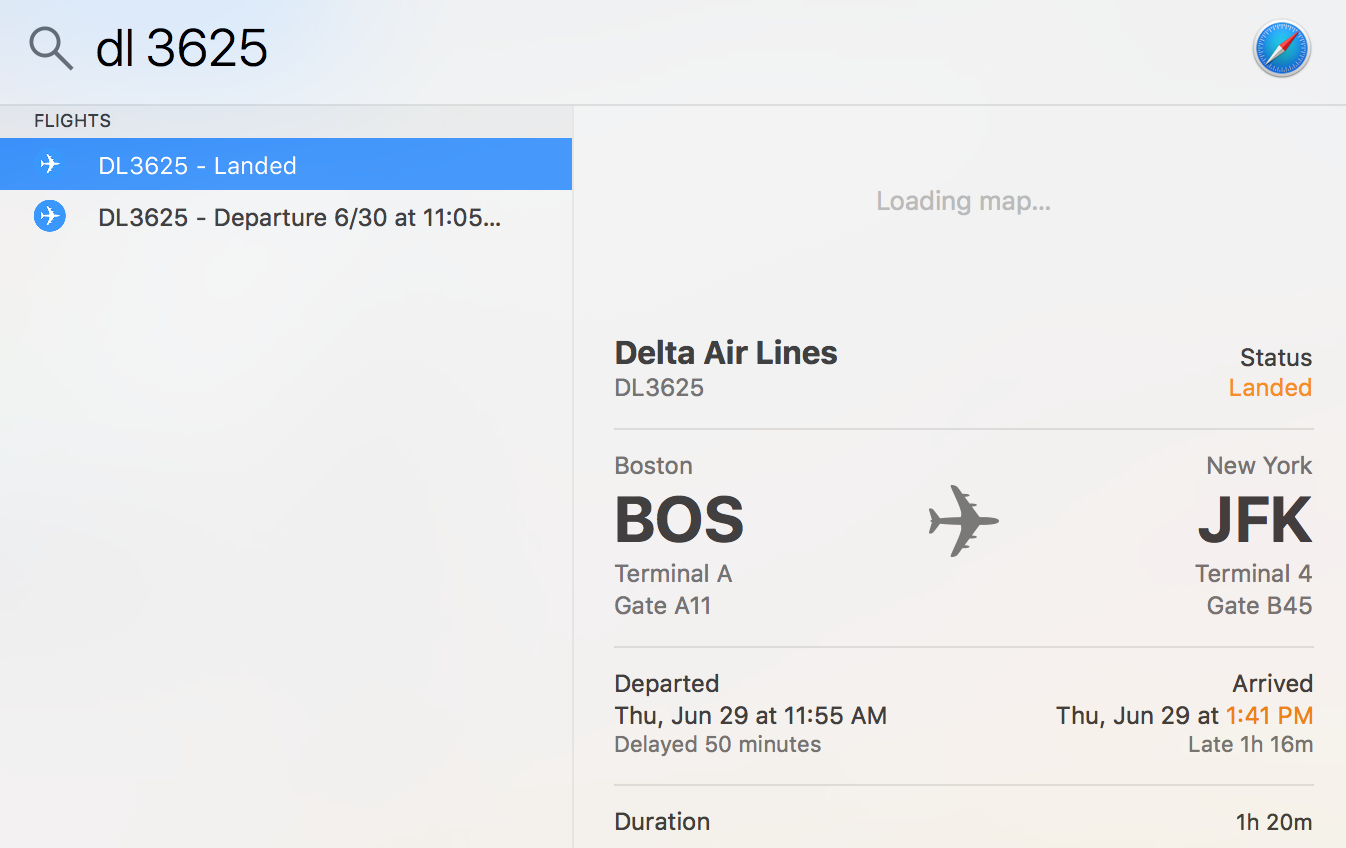This screenshot has height=848, width=1346.
Task: Click the BOS airport code
Action: coord(679,519)
